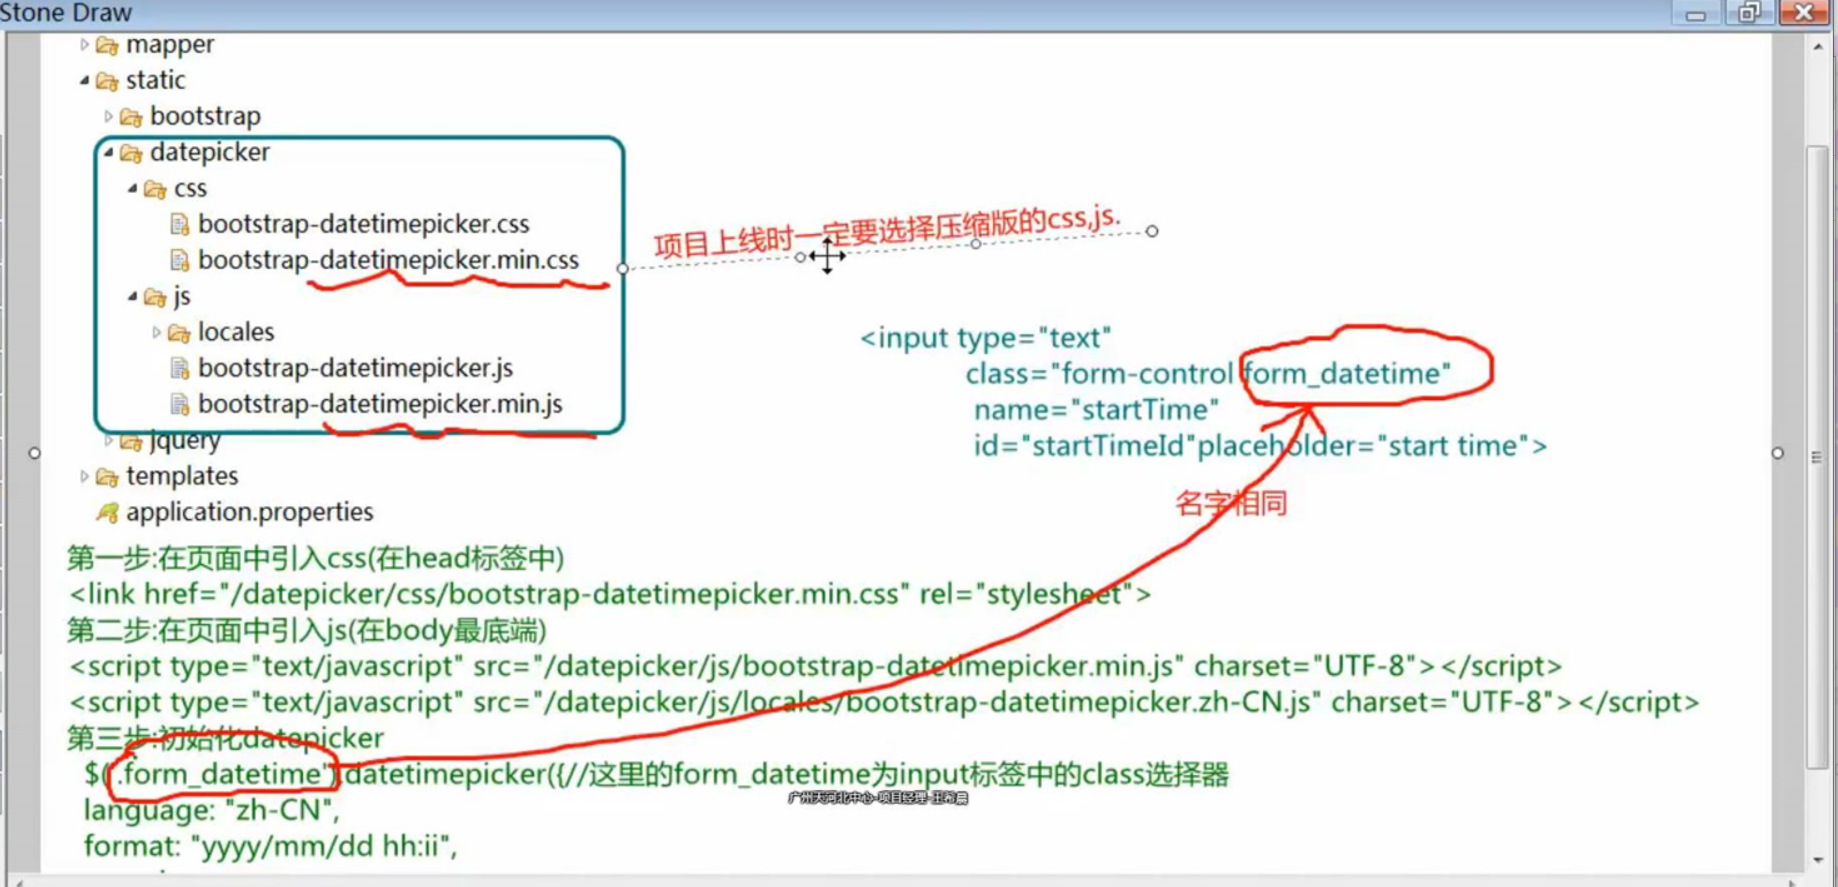Collapse the css folder arrow
1838x887 pixels.
pos(132,188)
